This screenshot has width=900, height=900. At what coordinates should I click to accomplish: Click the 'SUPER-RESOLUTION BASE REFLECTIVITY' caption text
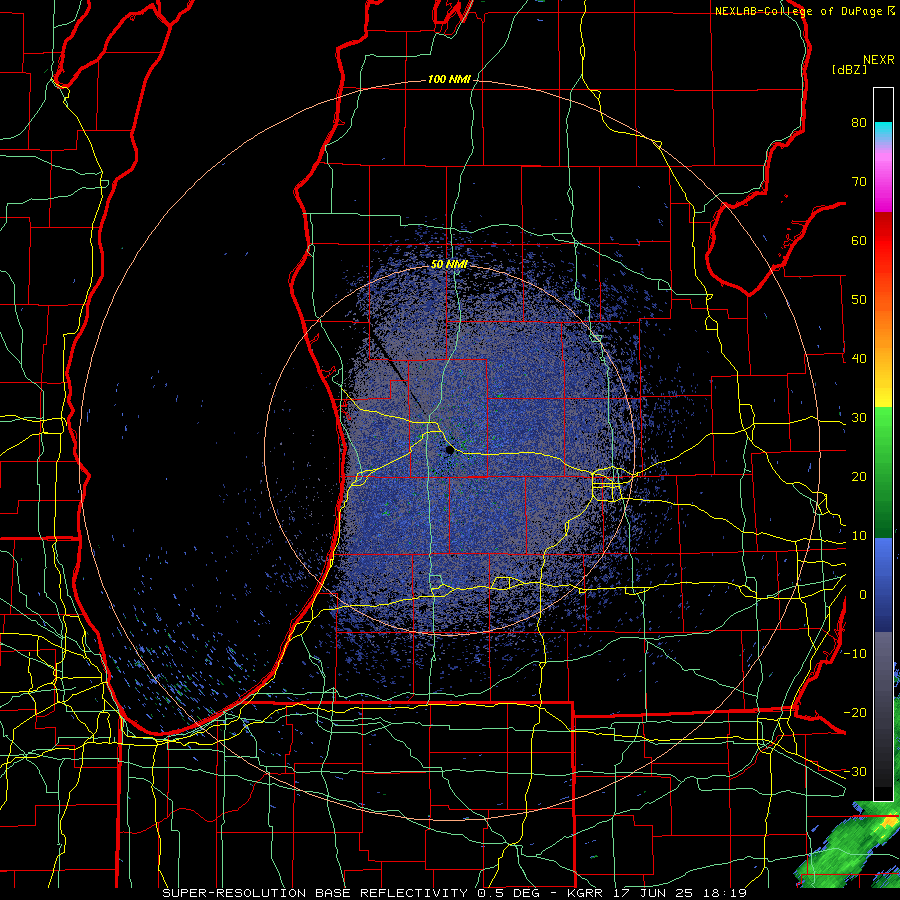[315, 893]
